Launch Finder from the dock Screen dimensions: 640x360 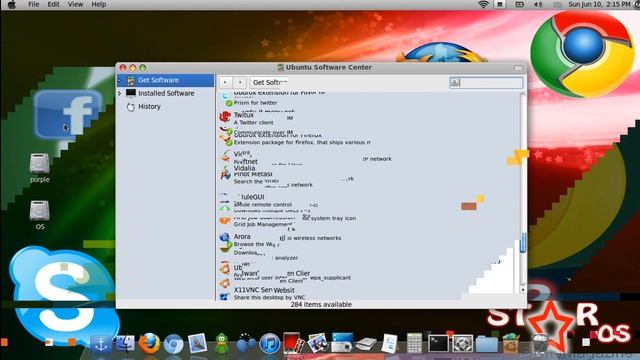pyautogui.click(x=125, y=344)
